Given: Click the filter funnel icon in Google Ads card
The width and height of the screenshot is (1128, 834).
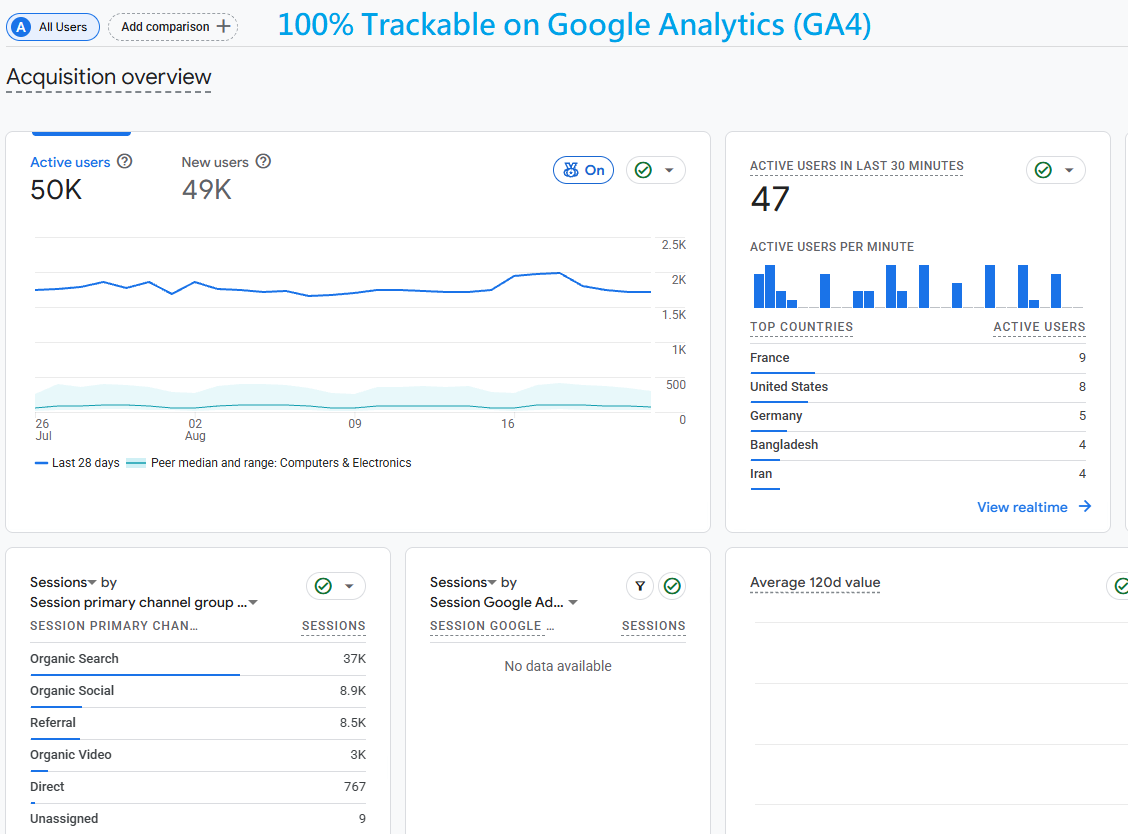Looking at the screenshot, I should click(640, 586).
